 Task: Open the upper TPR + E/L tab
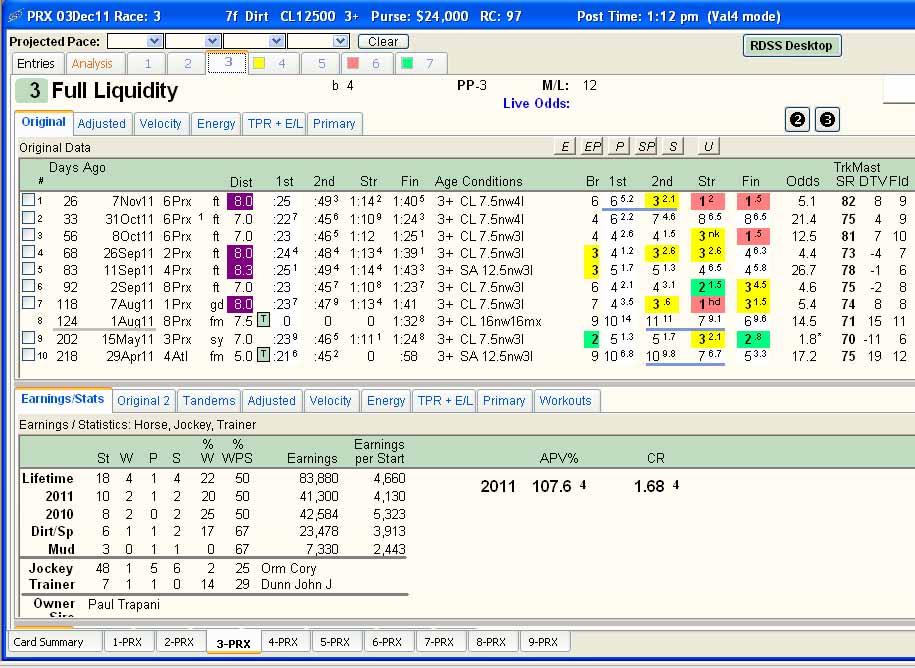[275, 124]
